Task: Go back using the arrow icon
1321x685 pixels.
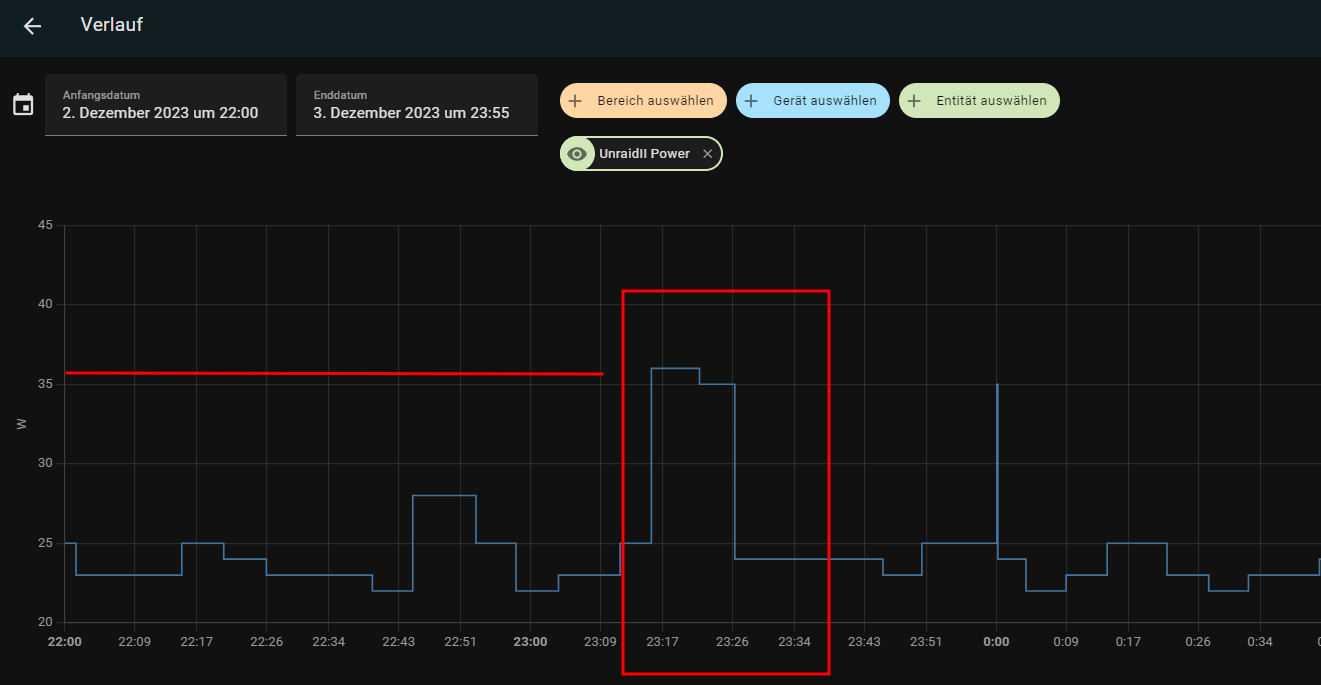Action: (x=32, y=26)
